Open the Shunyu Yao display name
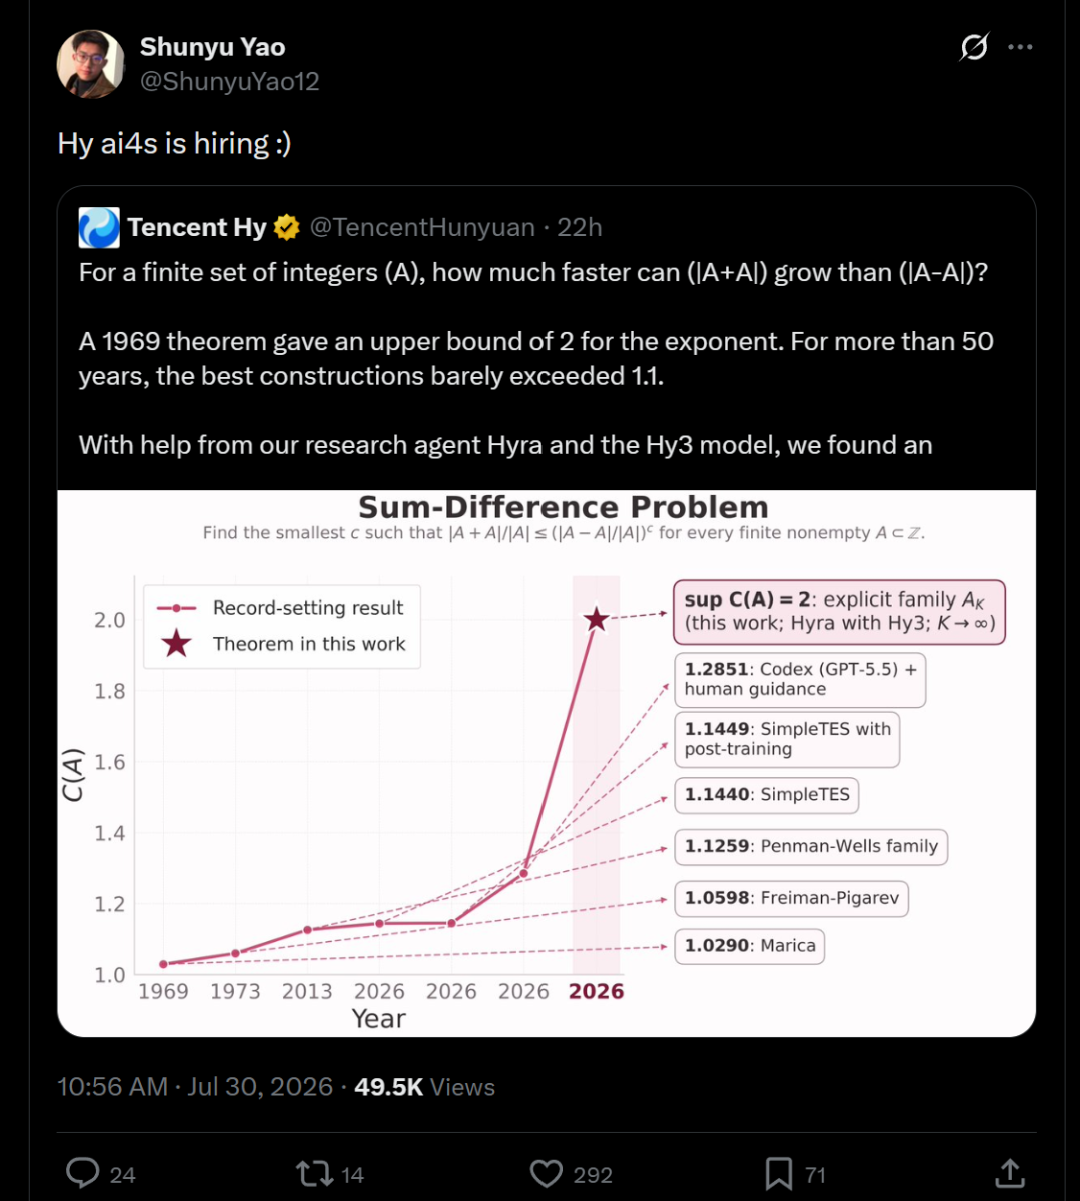This screenshot has height=1201, width=1080. pos(212,47)
